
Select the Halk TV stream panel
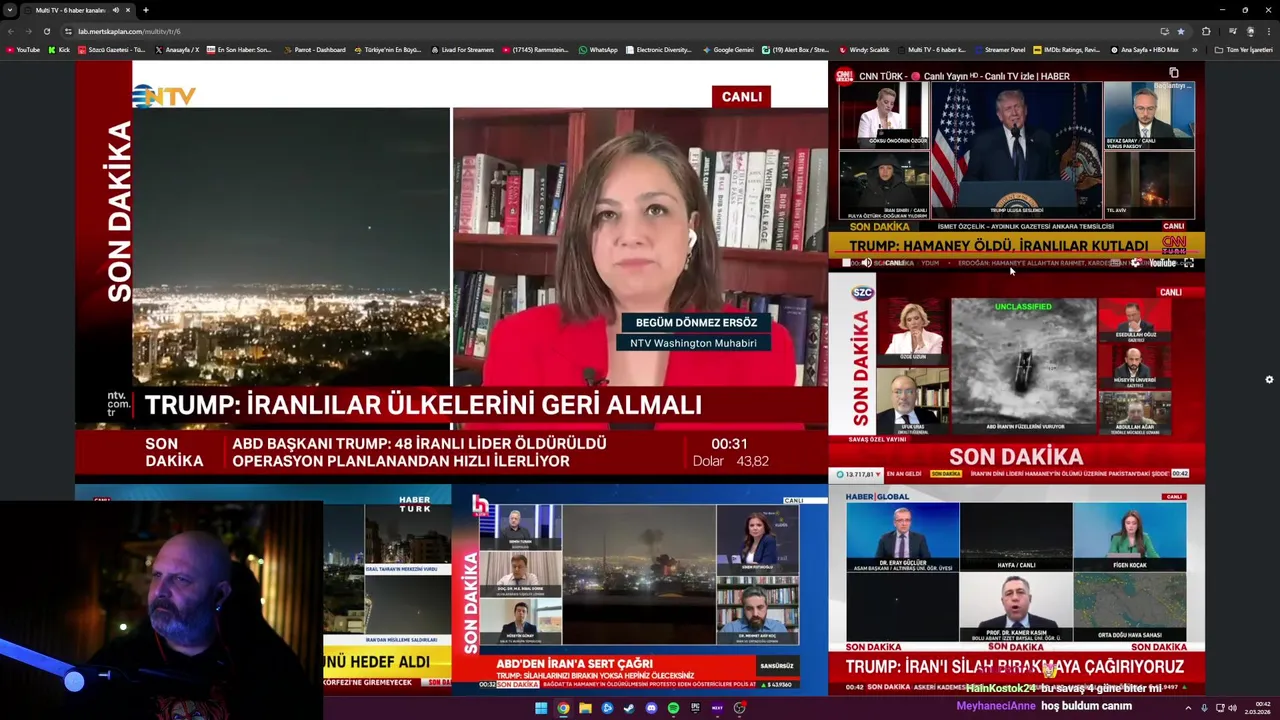tap(639, 590)
